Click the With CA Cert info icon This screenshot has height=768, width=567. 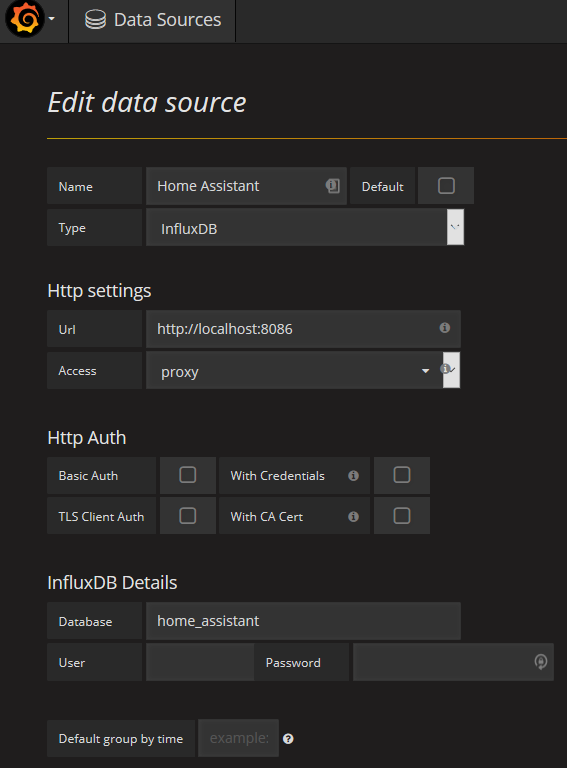click(354, 517)
